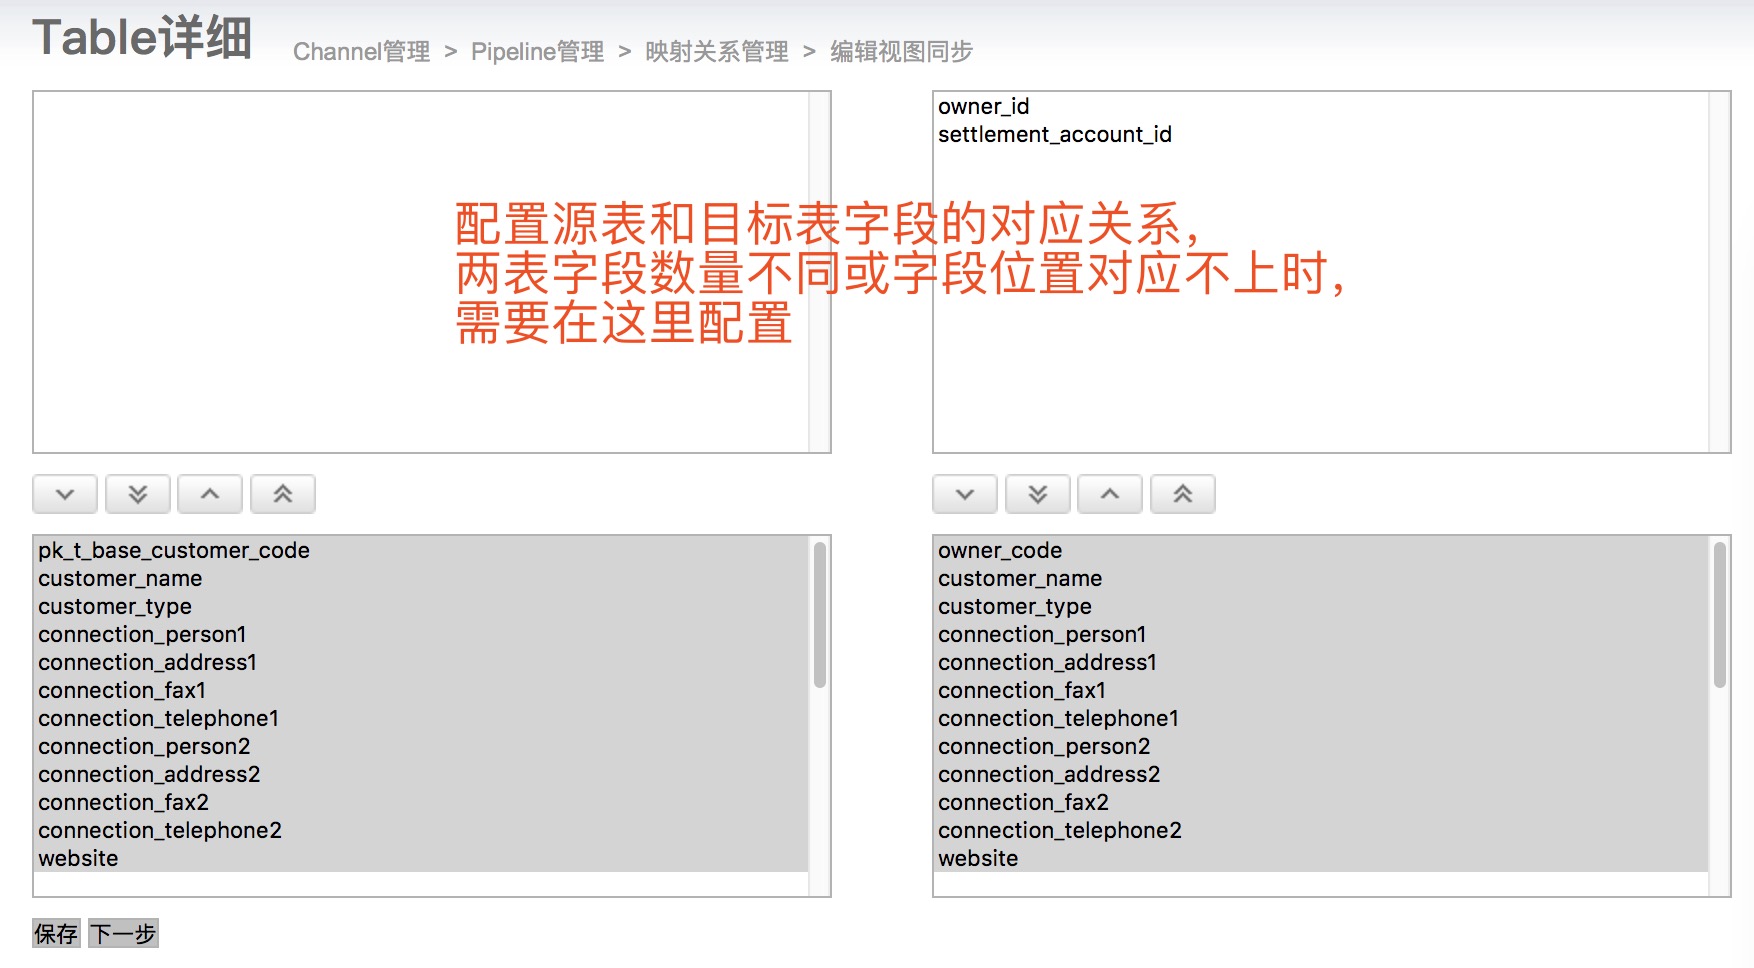Select connection_person2 in source lower list
The image size is (1754, 968).
point(421,746)
